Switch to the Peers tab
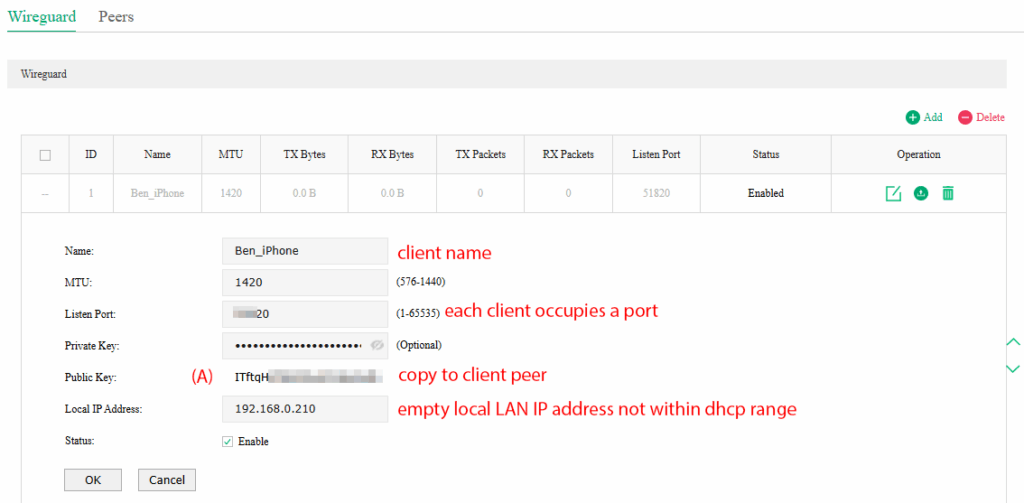Screen dimensions: 1024x503 pyautogui.click(x=116, y=17)
